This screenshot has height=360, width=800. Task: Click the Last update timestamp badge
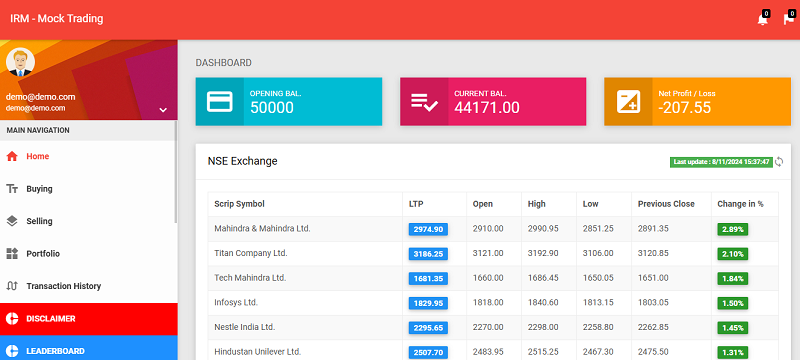click(721, 162)
